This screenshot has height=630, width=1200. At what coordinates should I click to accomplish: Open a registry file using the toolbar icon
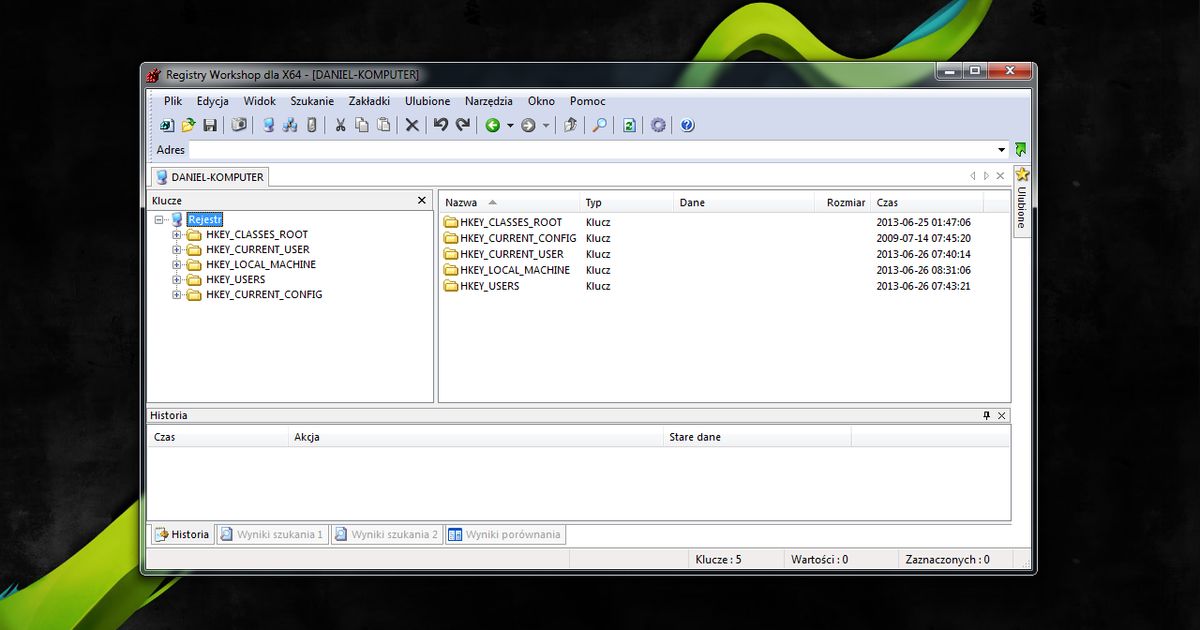pos(188,125)
